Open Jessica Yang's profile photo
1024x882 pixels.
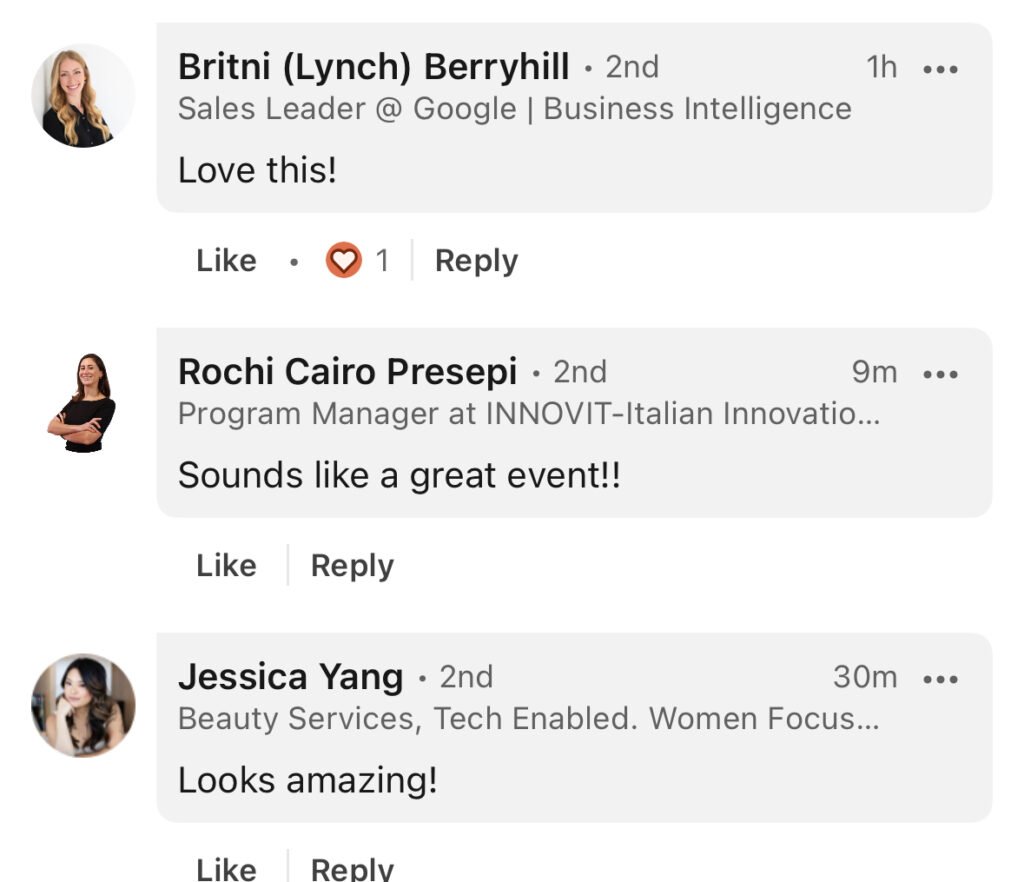(x=83, y=706)
